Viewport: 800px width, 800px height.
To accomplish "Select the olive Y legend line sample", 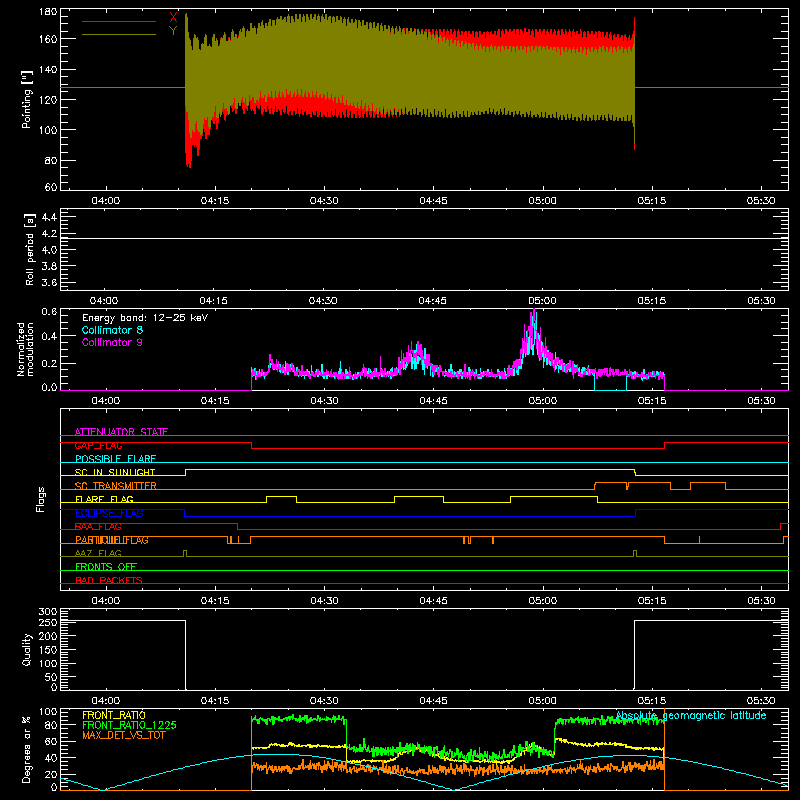I will [x=119, y=35].
